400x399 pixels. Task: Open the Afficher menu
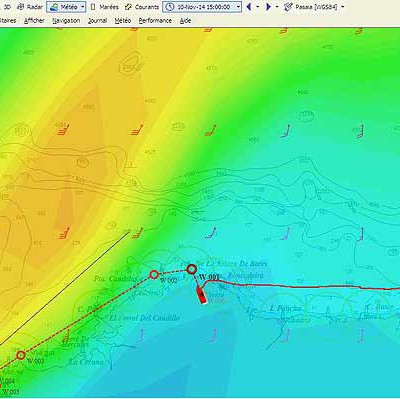pyautogui.click(x=34, y=21)
